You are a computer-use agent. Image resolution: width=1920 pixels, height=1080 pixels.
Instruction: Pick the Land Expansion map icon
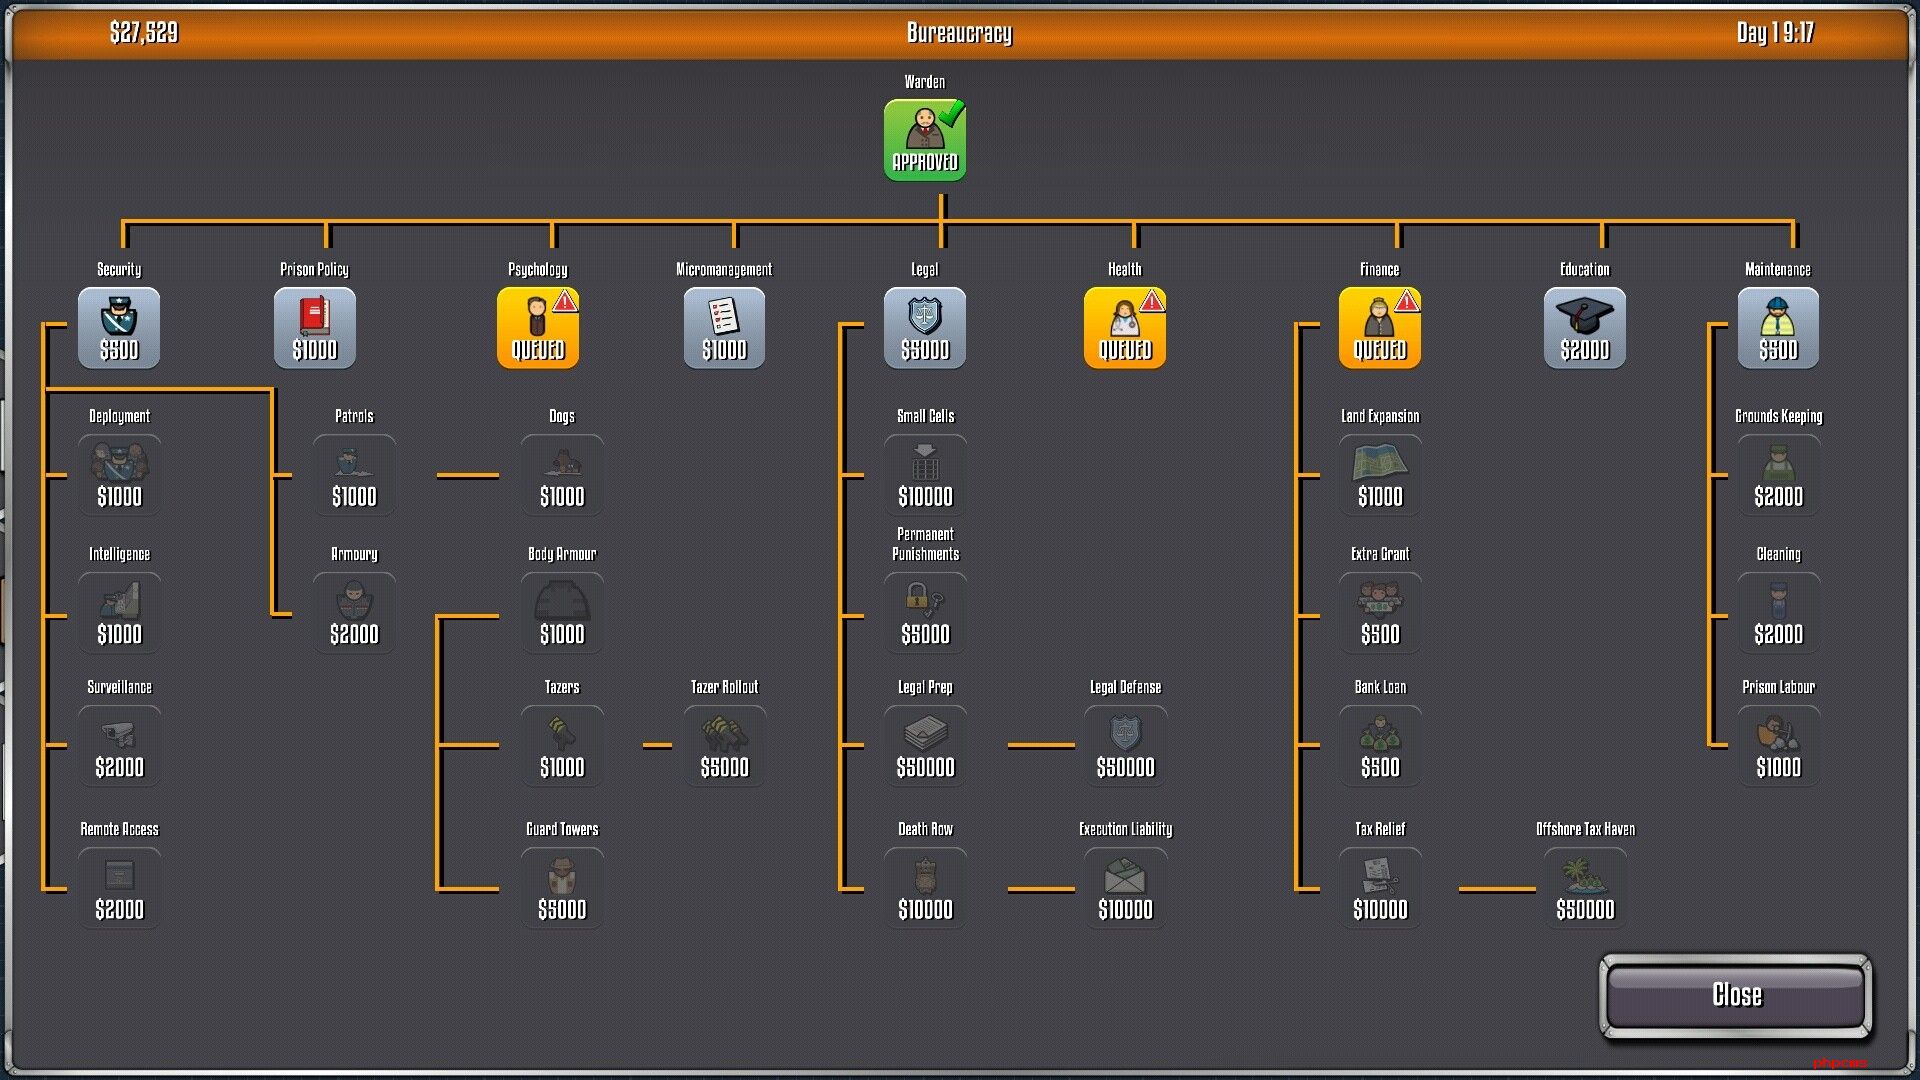[x=1380, y=475]
